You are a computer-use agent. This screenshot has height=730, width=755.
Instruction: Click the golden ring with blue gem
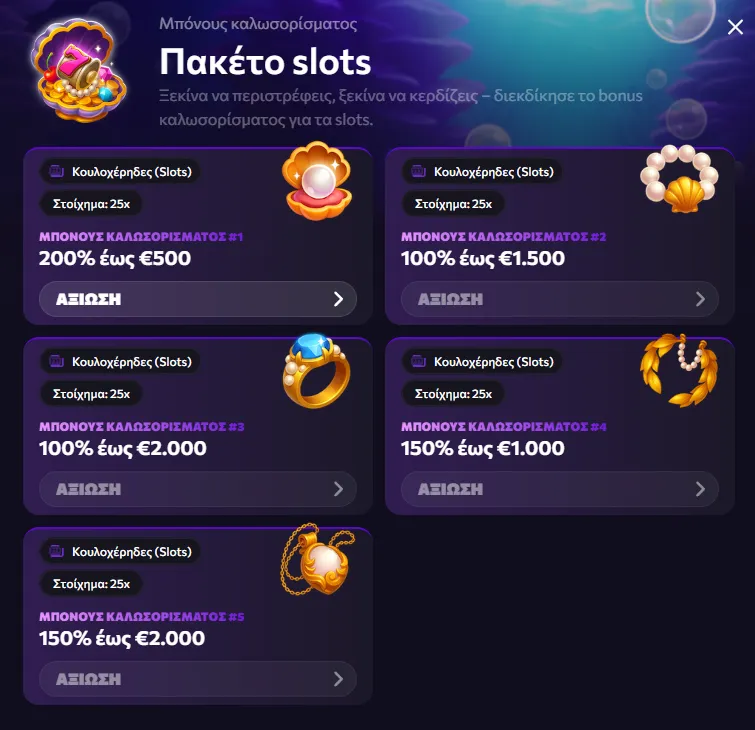[x=316, y=370]
